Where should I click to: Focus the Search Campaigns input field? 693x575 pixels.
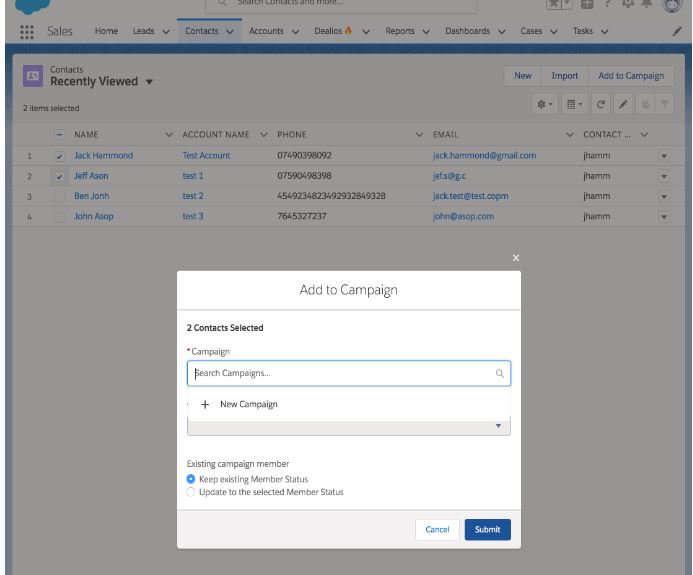340,374
